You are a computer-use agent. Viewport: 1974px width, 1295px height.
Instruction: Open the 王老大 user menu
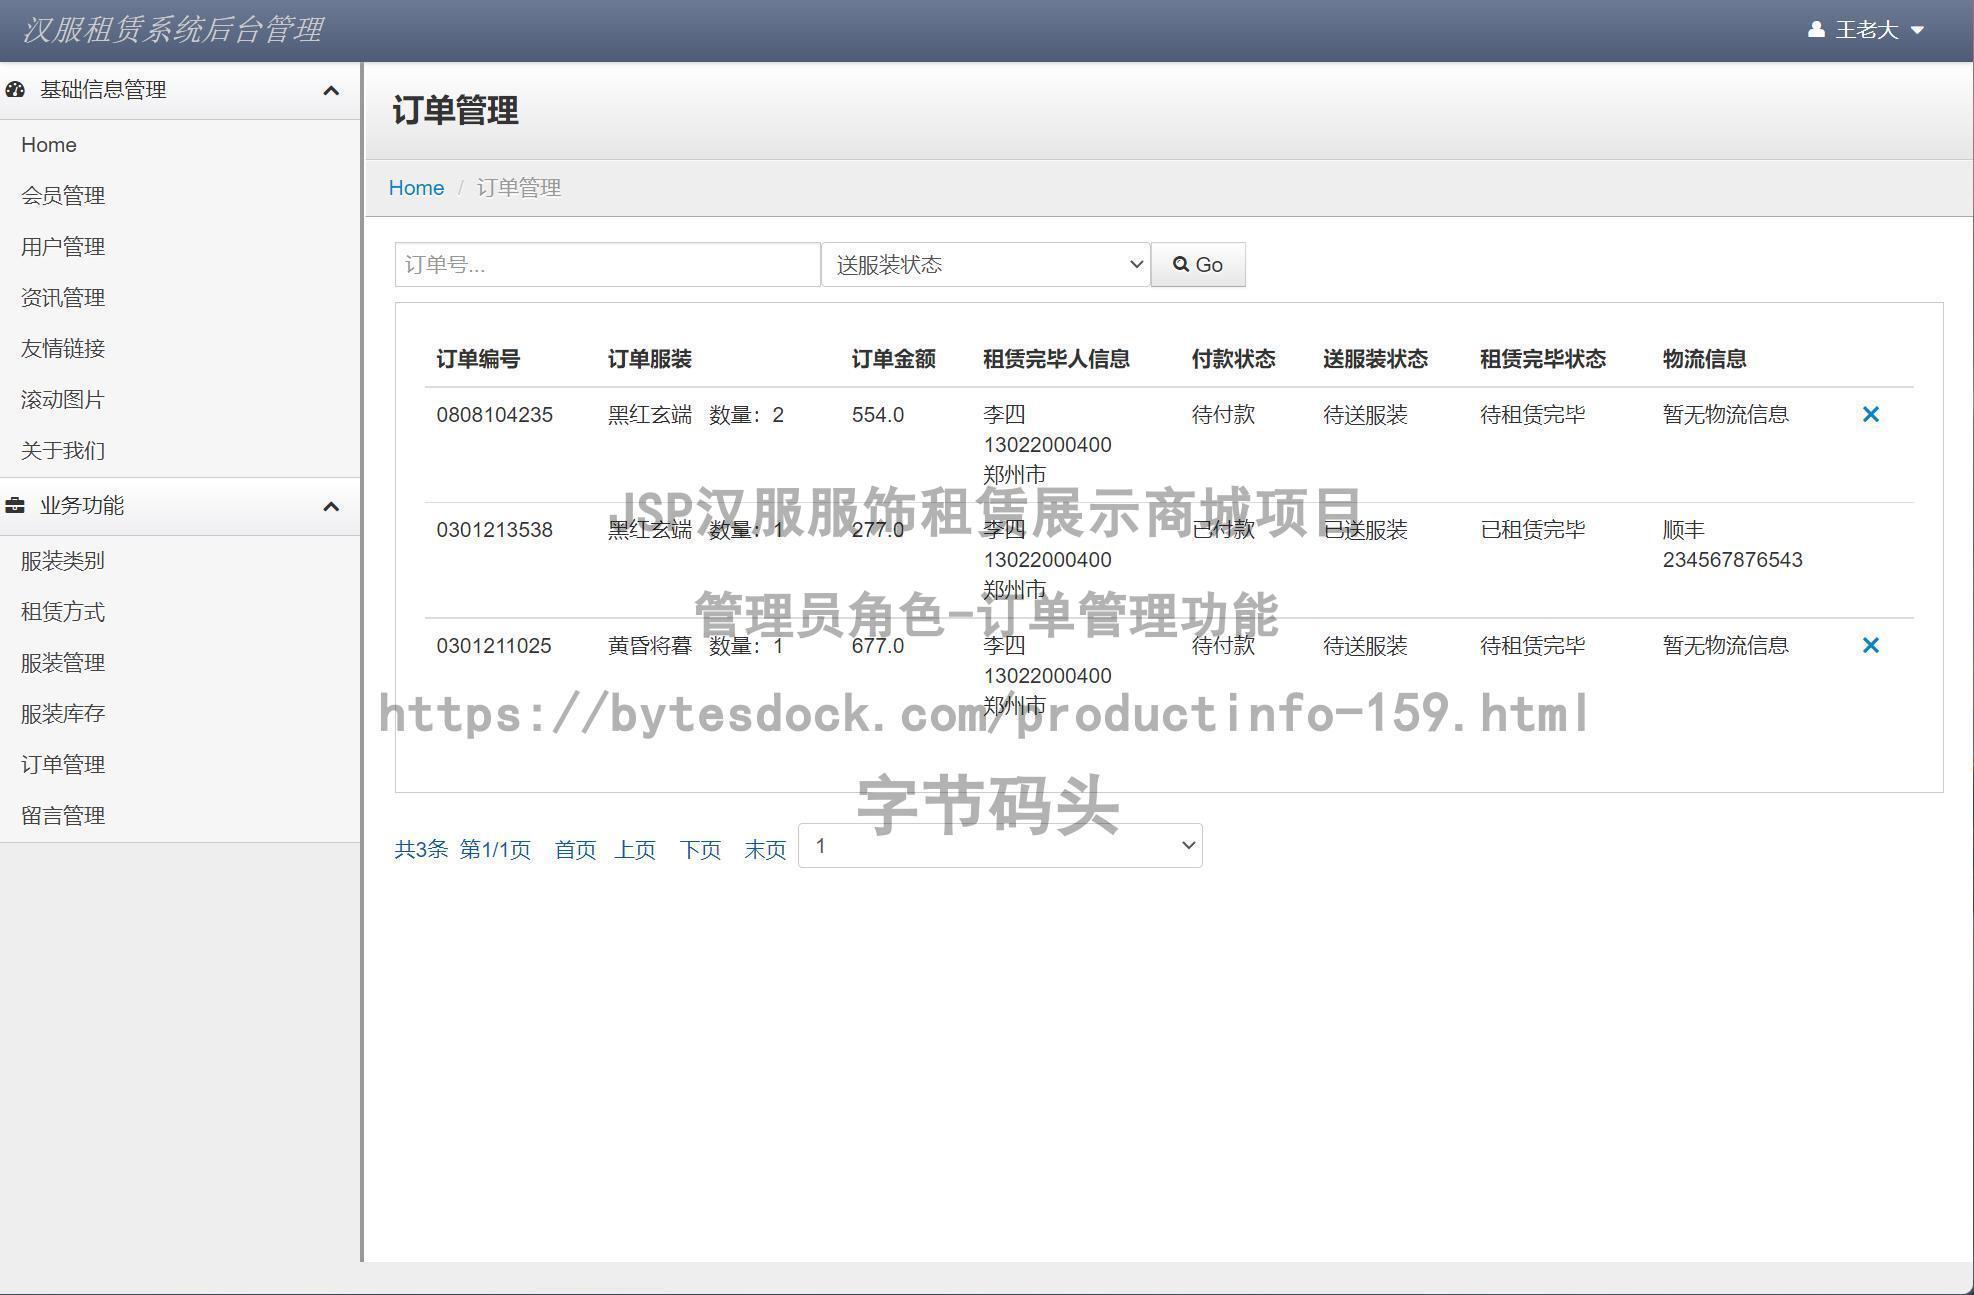1868,30
